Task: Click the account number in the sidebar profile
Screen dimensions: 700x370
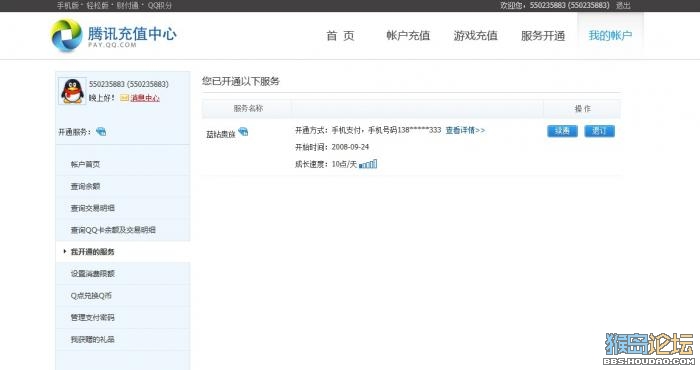Action: 129,84
